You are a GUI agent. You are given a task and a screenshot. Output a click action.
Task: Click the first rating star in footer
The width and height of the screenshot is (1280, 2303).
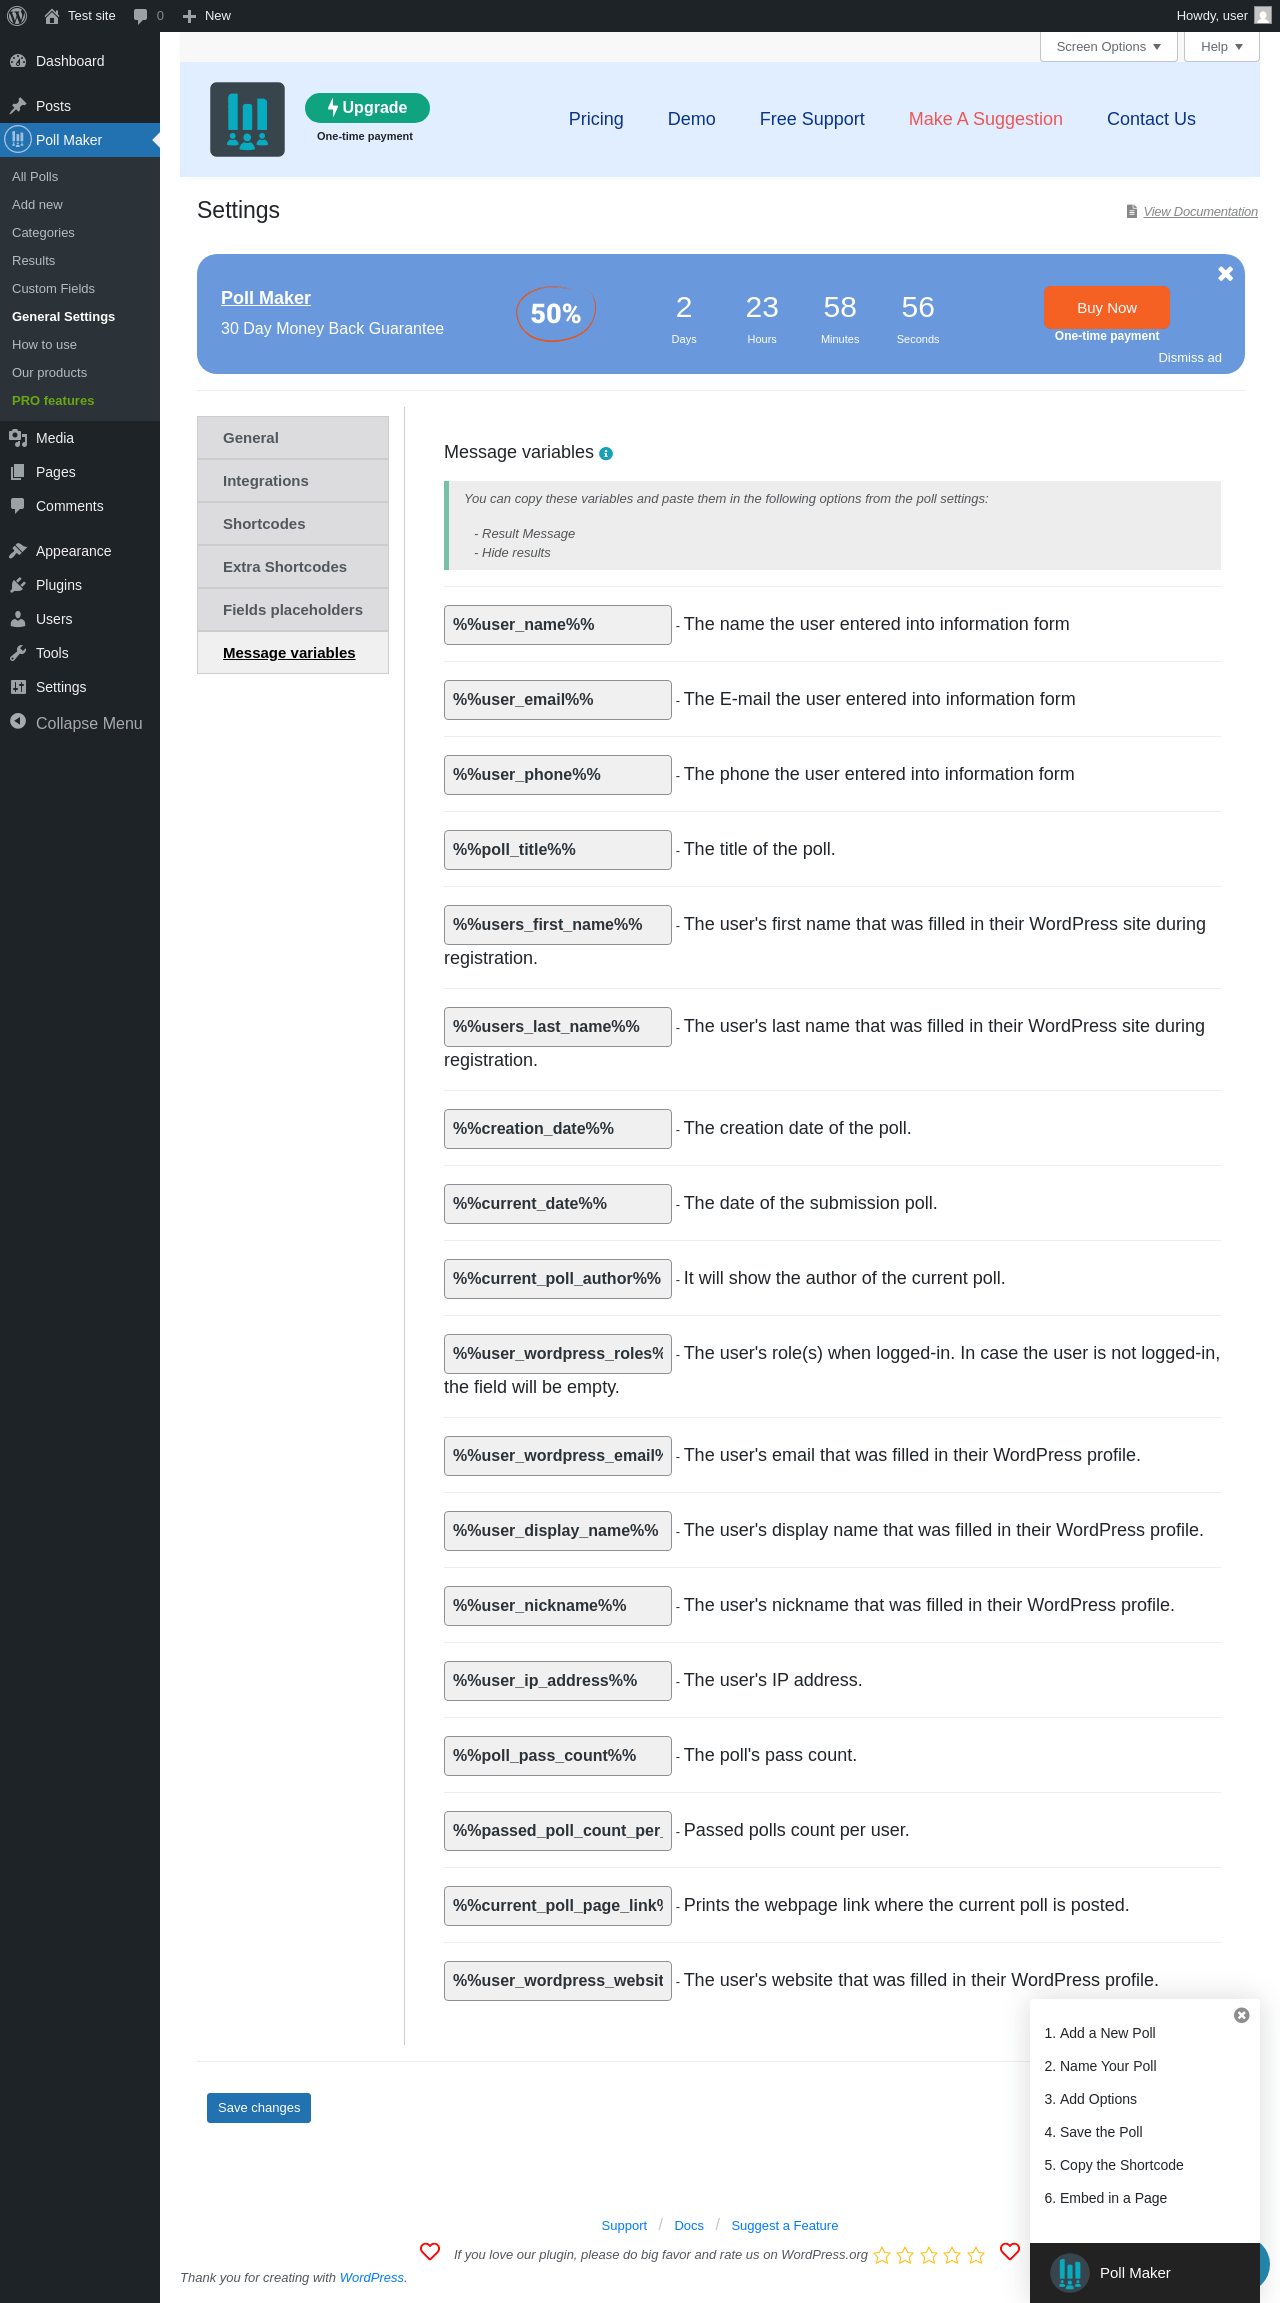click(882, 2255)
